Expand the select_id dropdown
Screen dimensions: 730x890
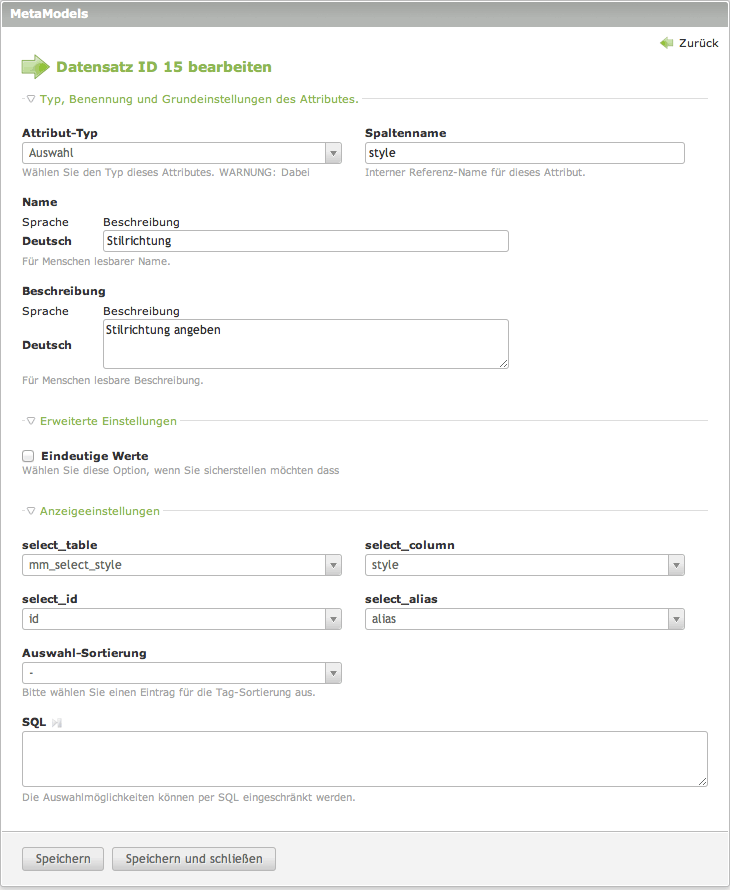tap(182, 619)
